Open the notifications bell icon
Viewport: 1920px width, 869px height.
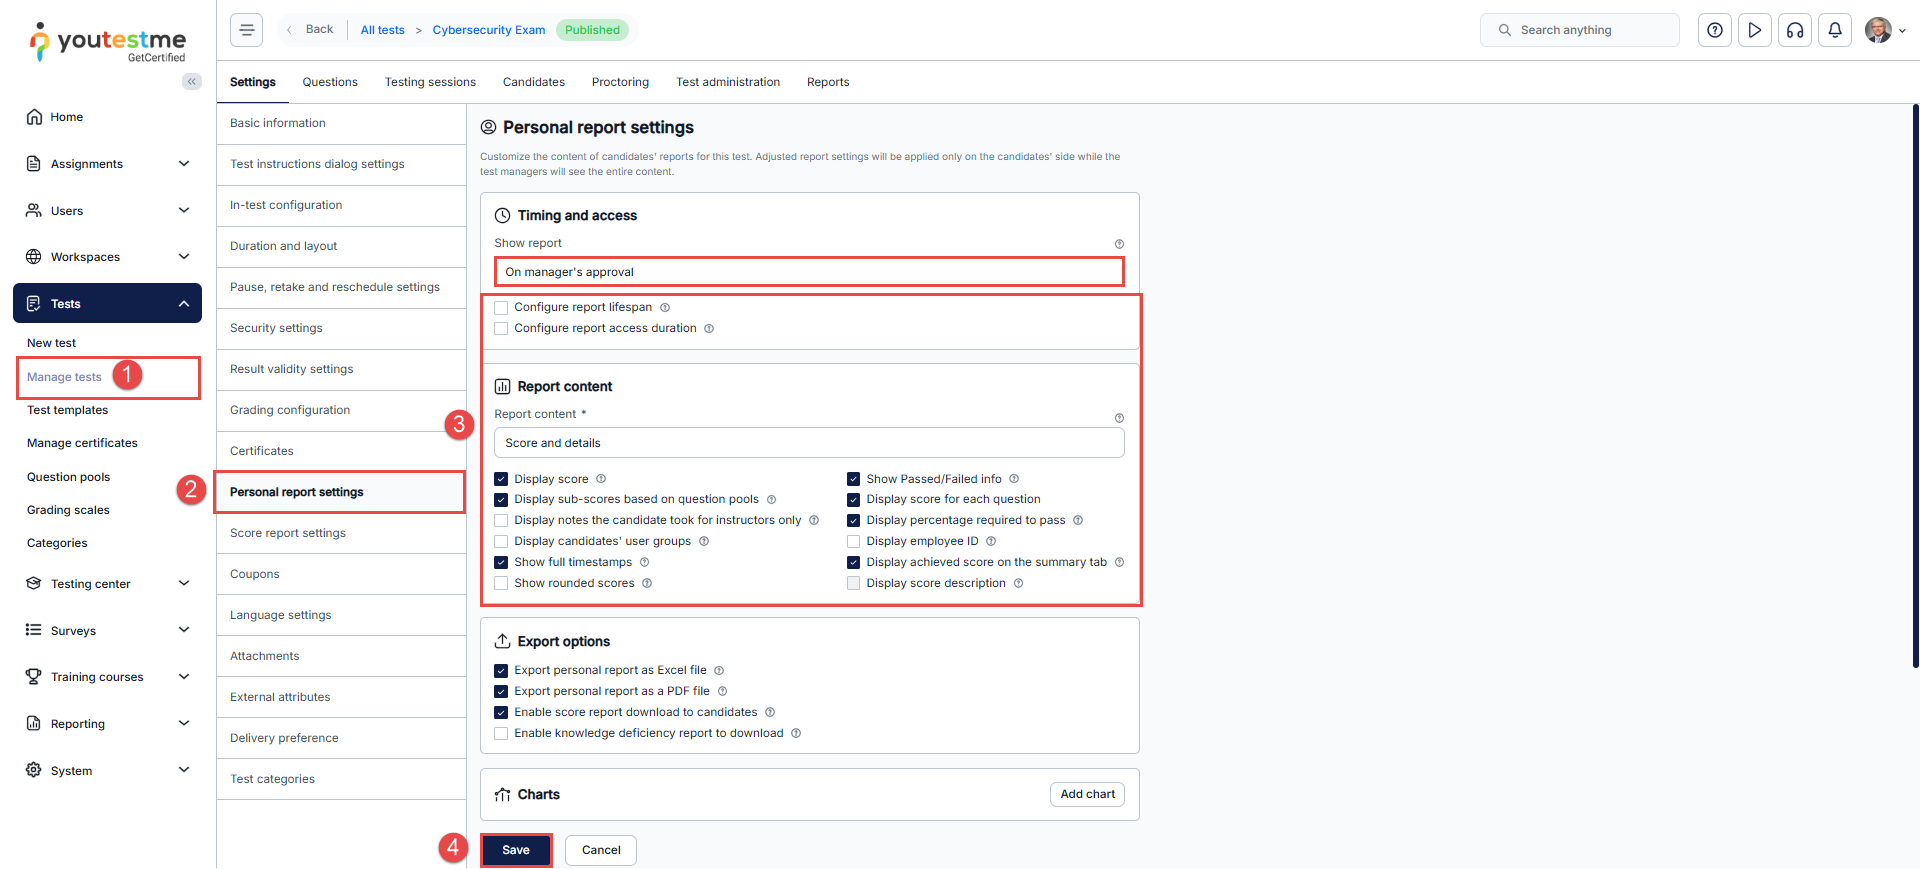click(x=1835, y=30)
